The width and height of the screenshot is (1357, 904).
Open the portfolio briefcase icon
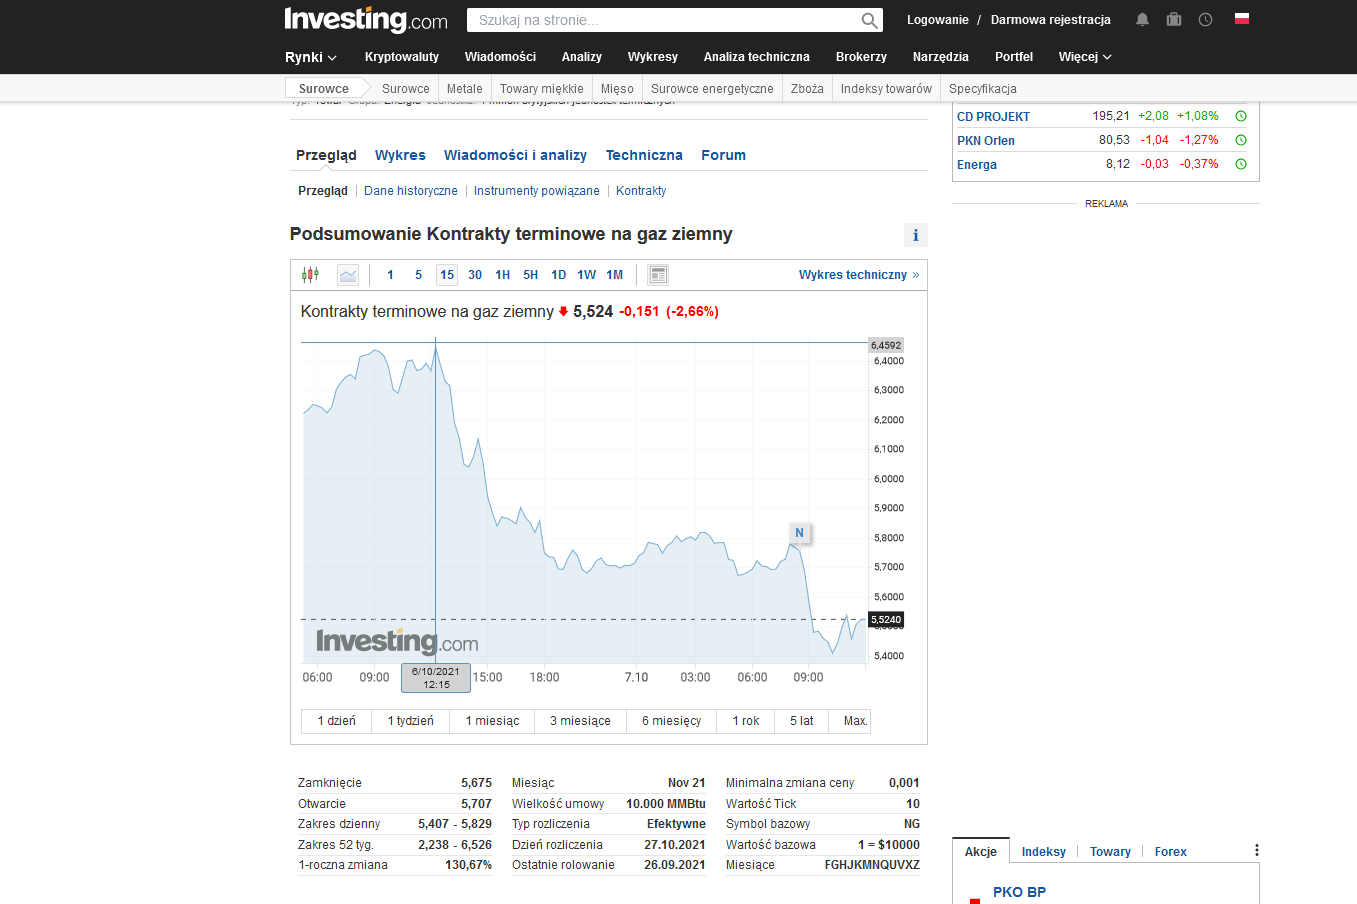1174,20
